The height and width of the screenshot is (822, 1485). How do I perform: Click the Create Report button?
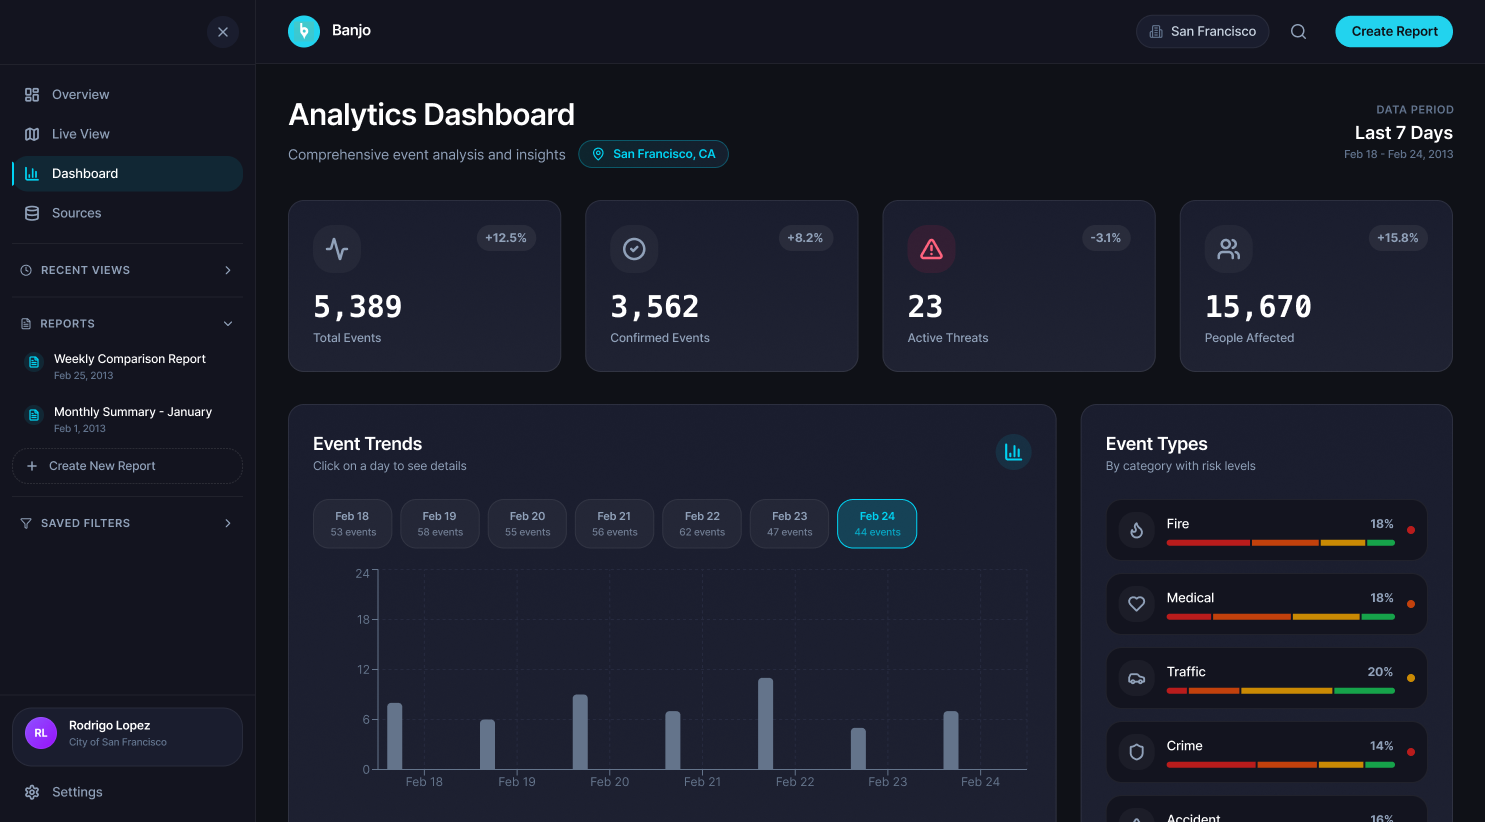pyautogui.click(x=1394, y=31)
